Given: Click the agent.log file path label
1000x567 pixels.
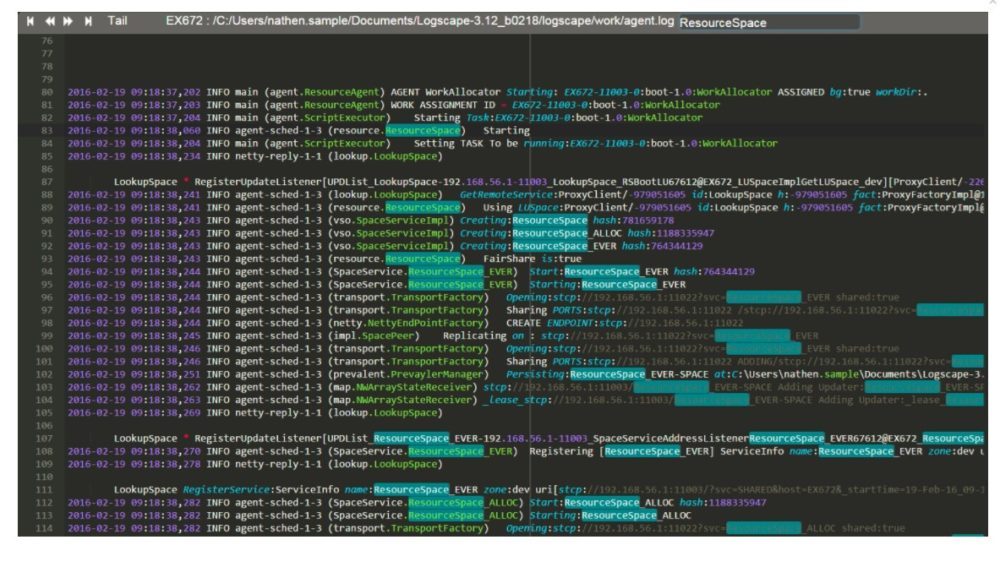Looking at the screenshot, I should click(420, 21).
